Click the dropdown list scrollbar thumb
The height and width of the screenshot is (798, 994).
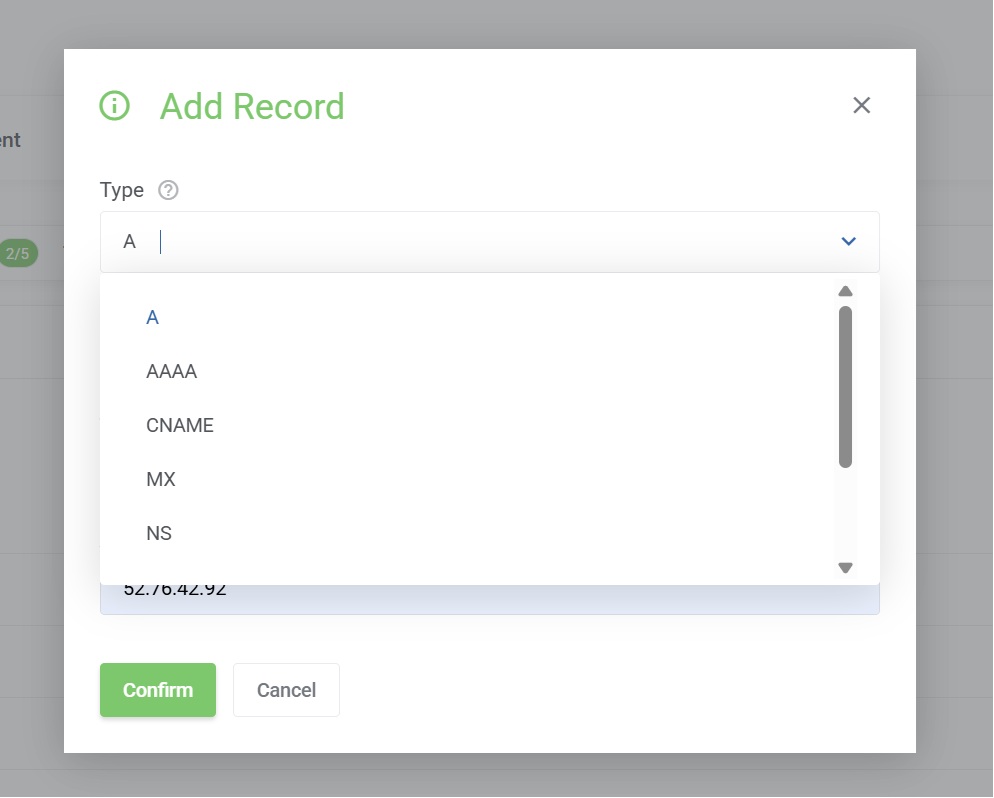pyautogui.click(x=845, y=387)
